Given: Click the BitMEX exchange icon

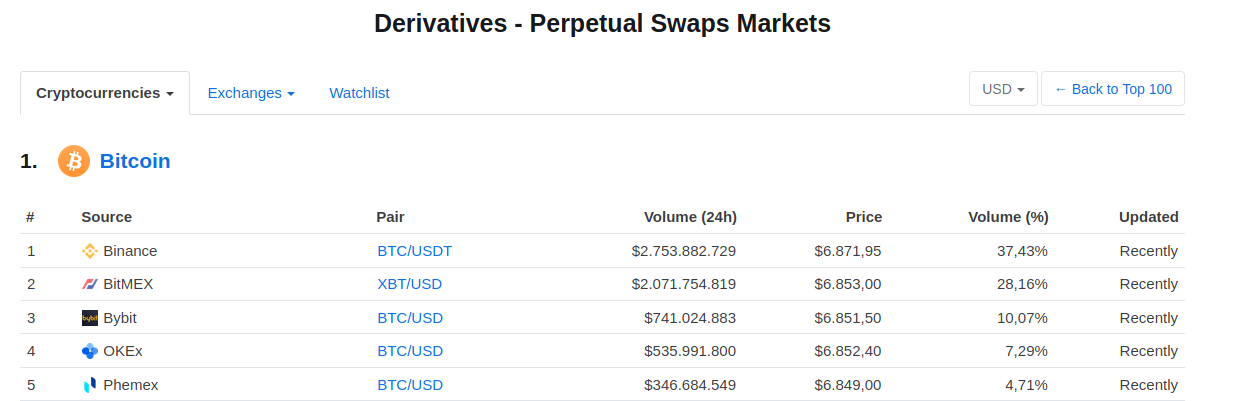Looking at the screenshot, I should click(x=90, y=284).
